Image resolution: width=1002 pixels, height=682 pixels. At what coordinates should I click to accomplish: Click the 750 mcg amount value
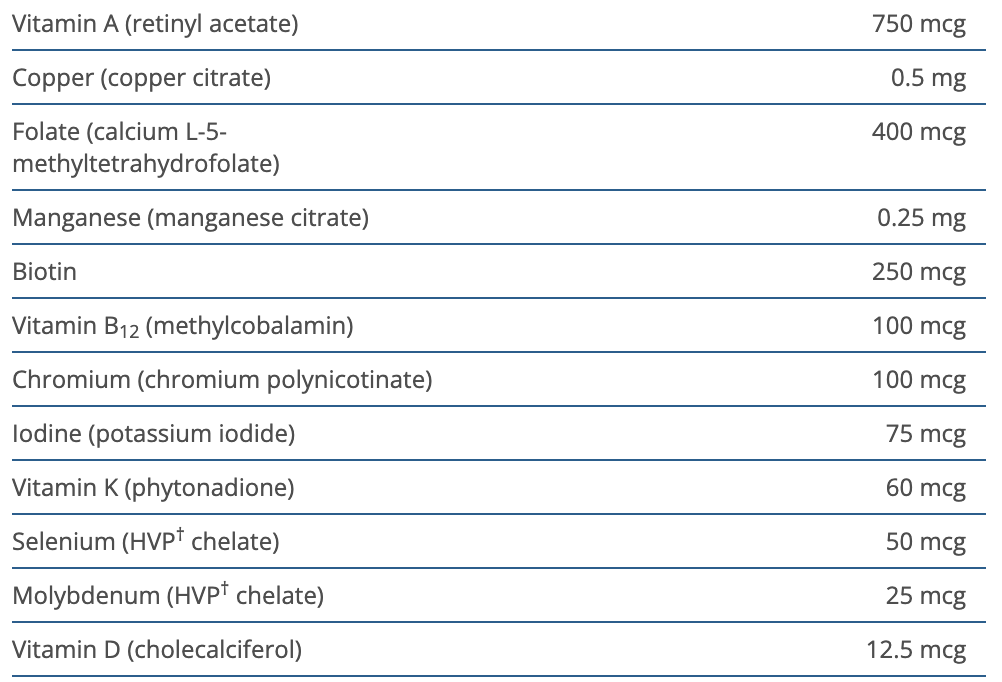click(x=919, y=24)
